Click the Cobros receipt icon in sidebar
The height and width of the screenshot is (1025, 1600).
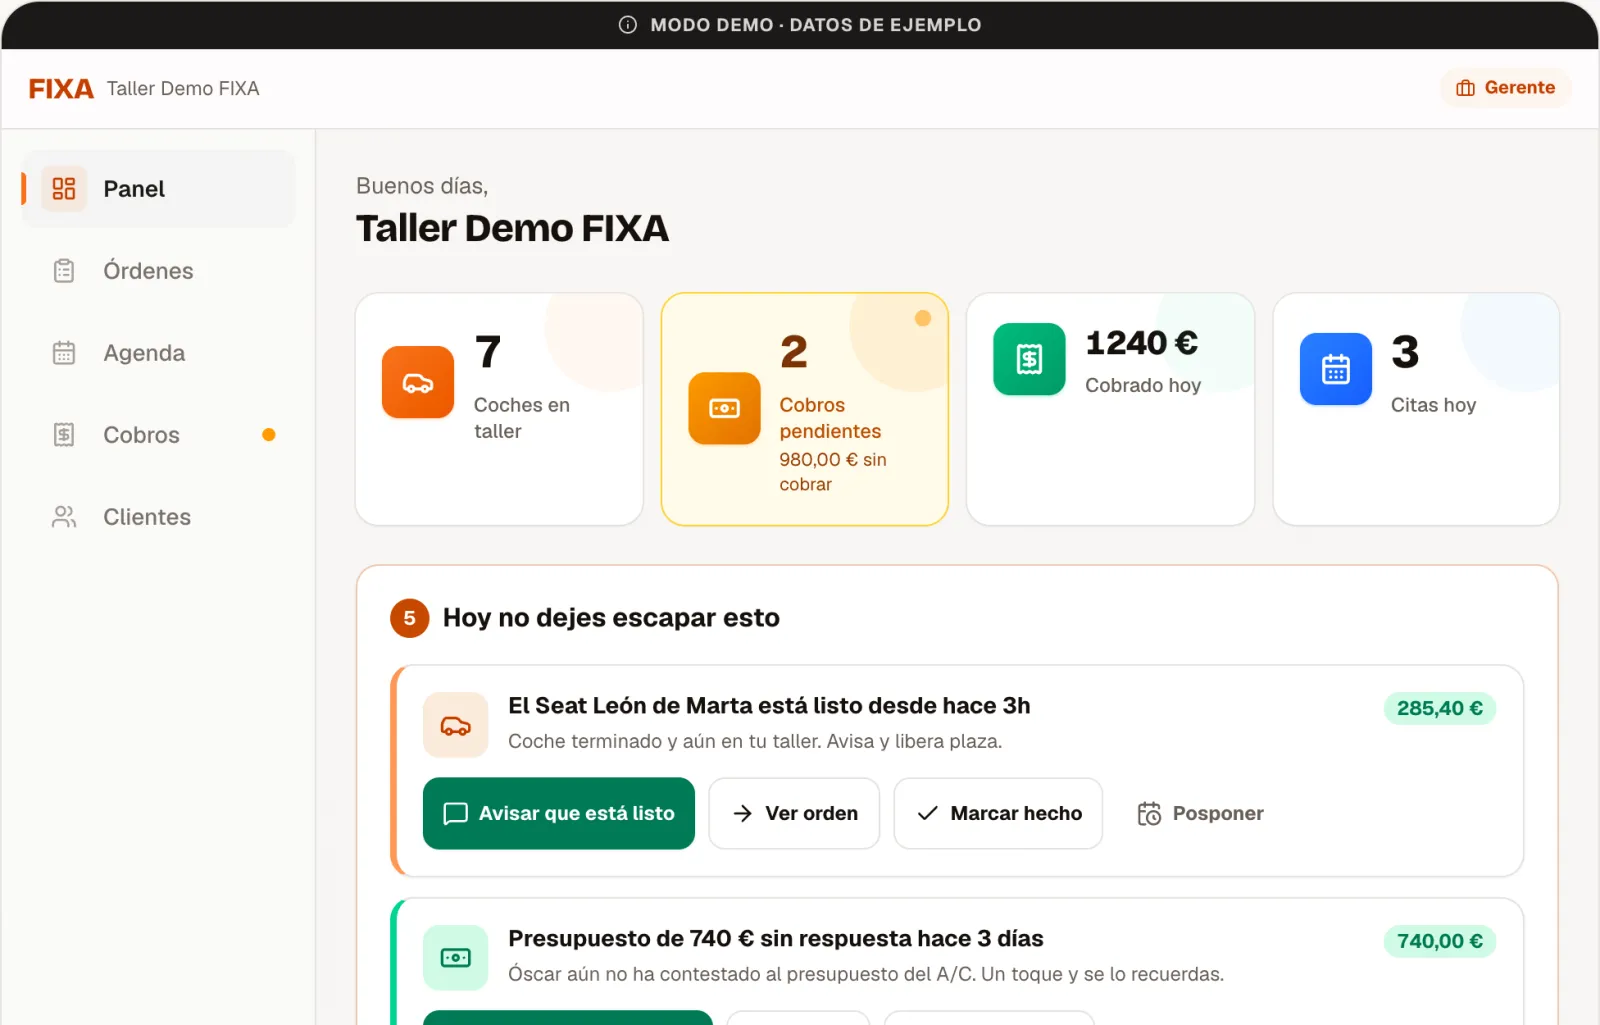click(x=64, y=435)
